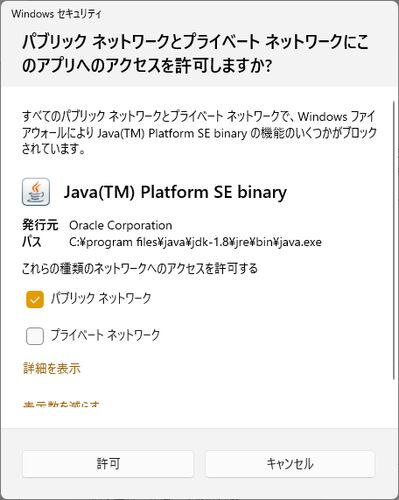The image size is (399, 500).
Task: Click the partially hidden 表示数を減らす link
Action: pyautogui.click(x=61, y=405)
